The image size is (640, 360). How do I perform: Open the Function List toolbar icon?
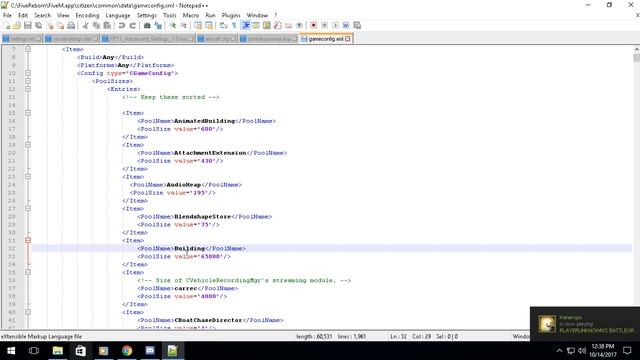click(278, 25)
